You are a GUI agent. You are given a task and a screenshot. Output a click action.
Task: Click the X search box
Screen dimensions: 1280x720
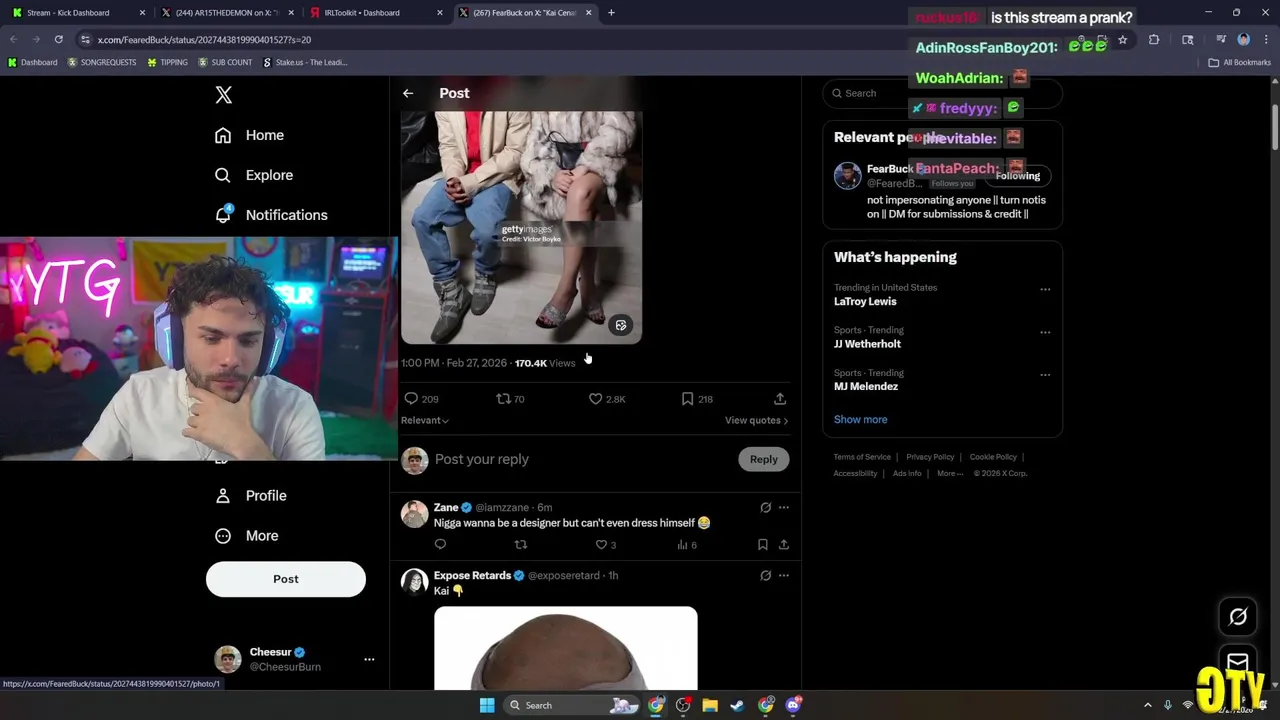pos(942,93)
